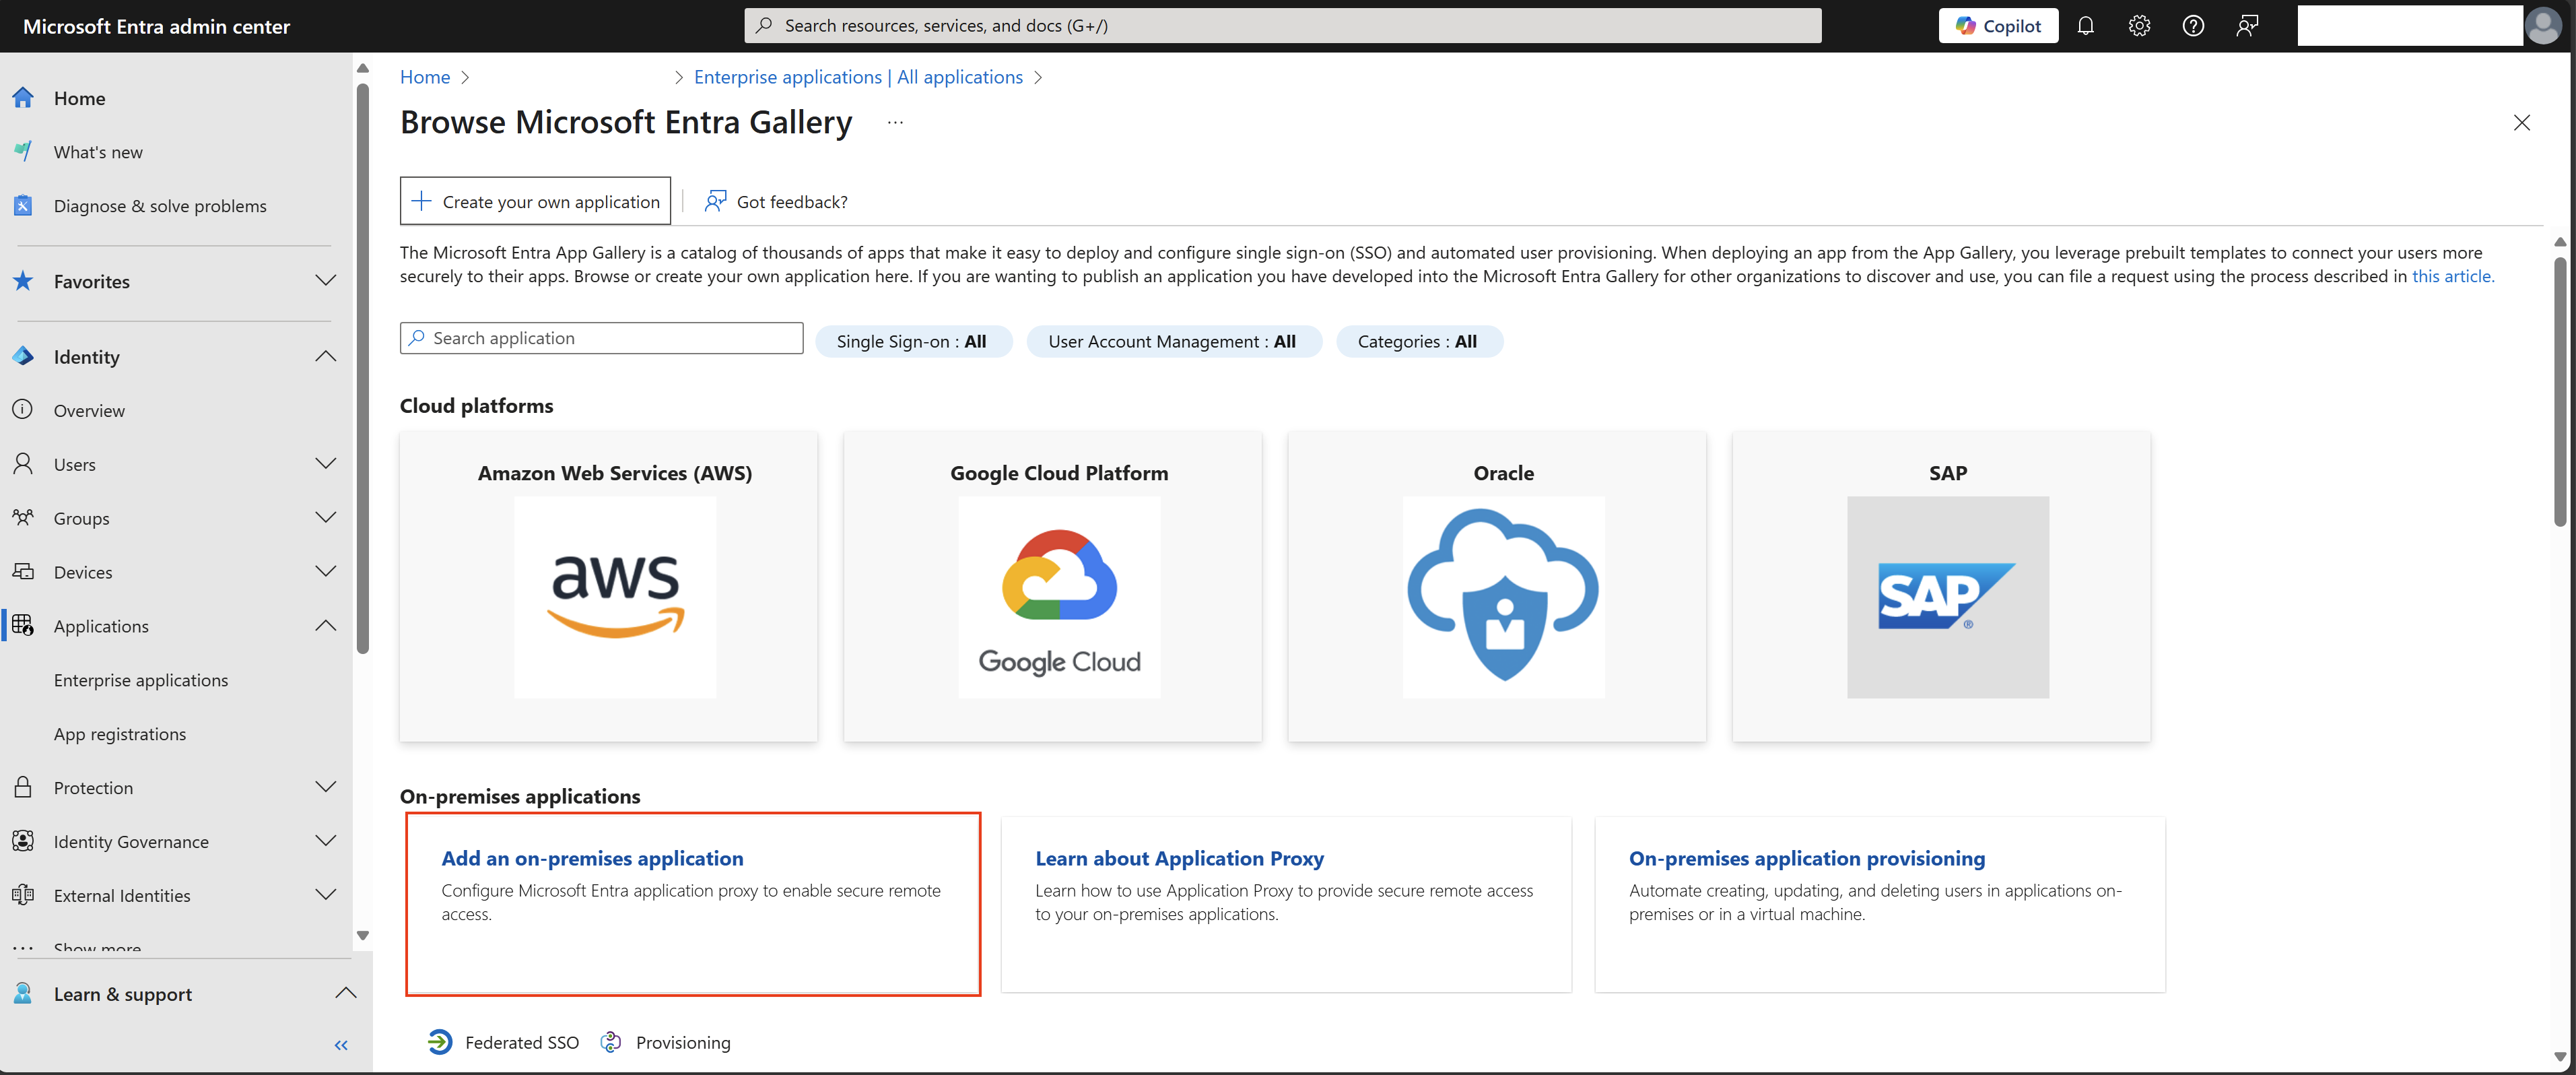Click the External Identities icon
Image resolution: width=2576 pixels, height=1075 pixels.
(23, 895)
